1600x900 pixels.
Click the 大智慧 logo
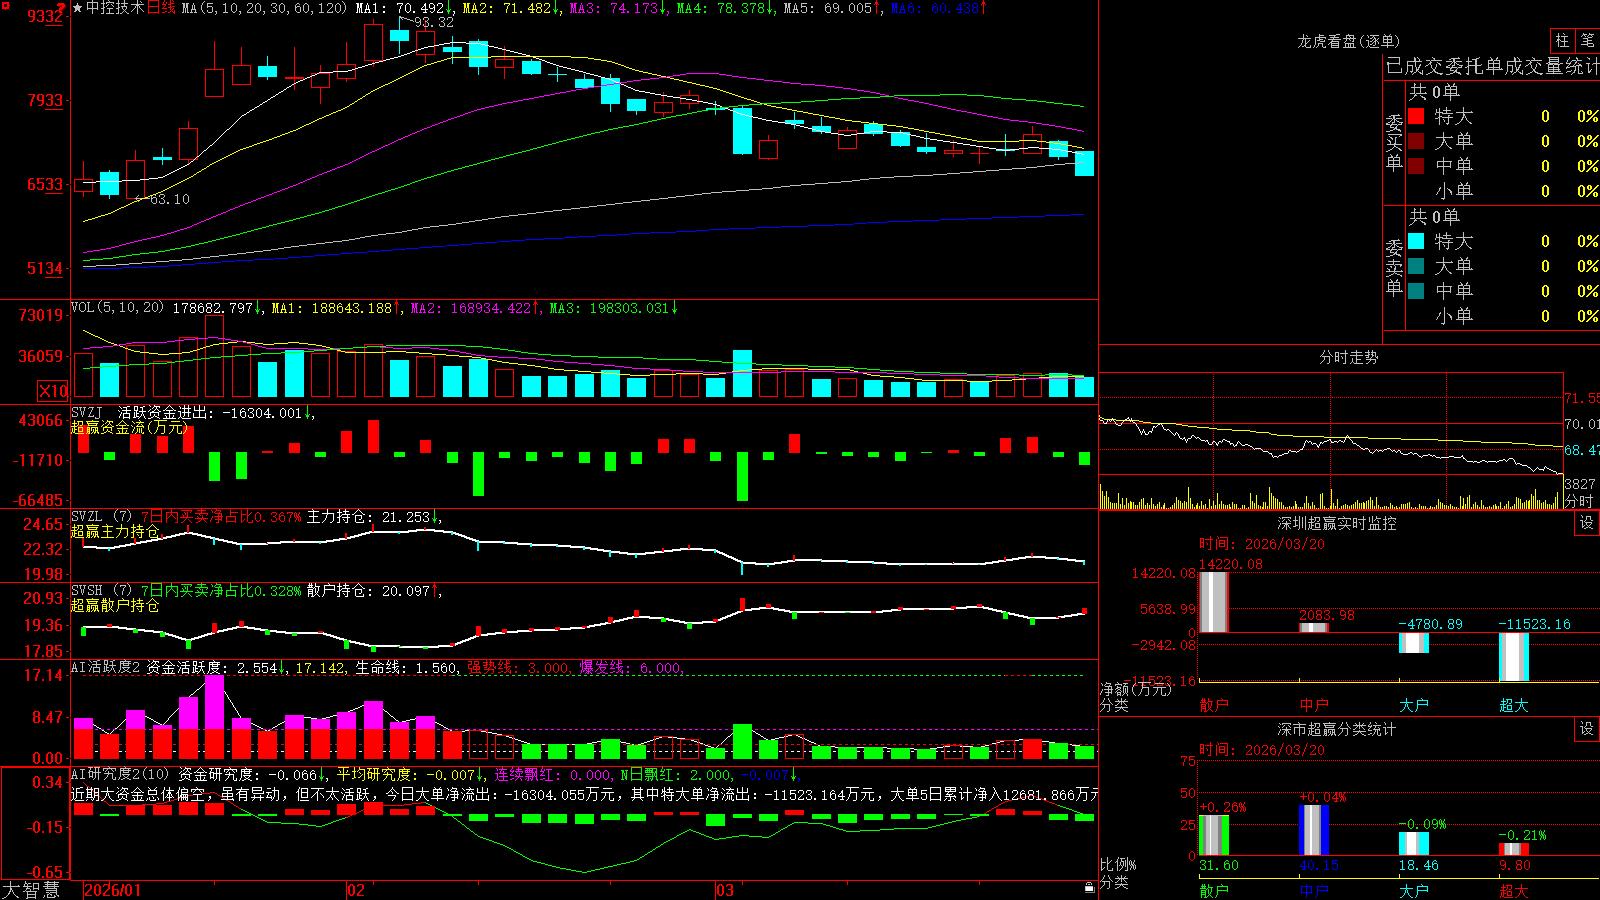pos(31,890)
